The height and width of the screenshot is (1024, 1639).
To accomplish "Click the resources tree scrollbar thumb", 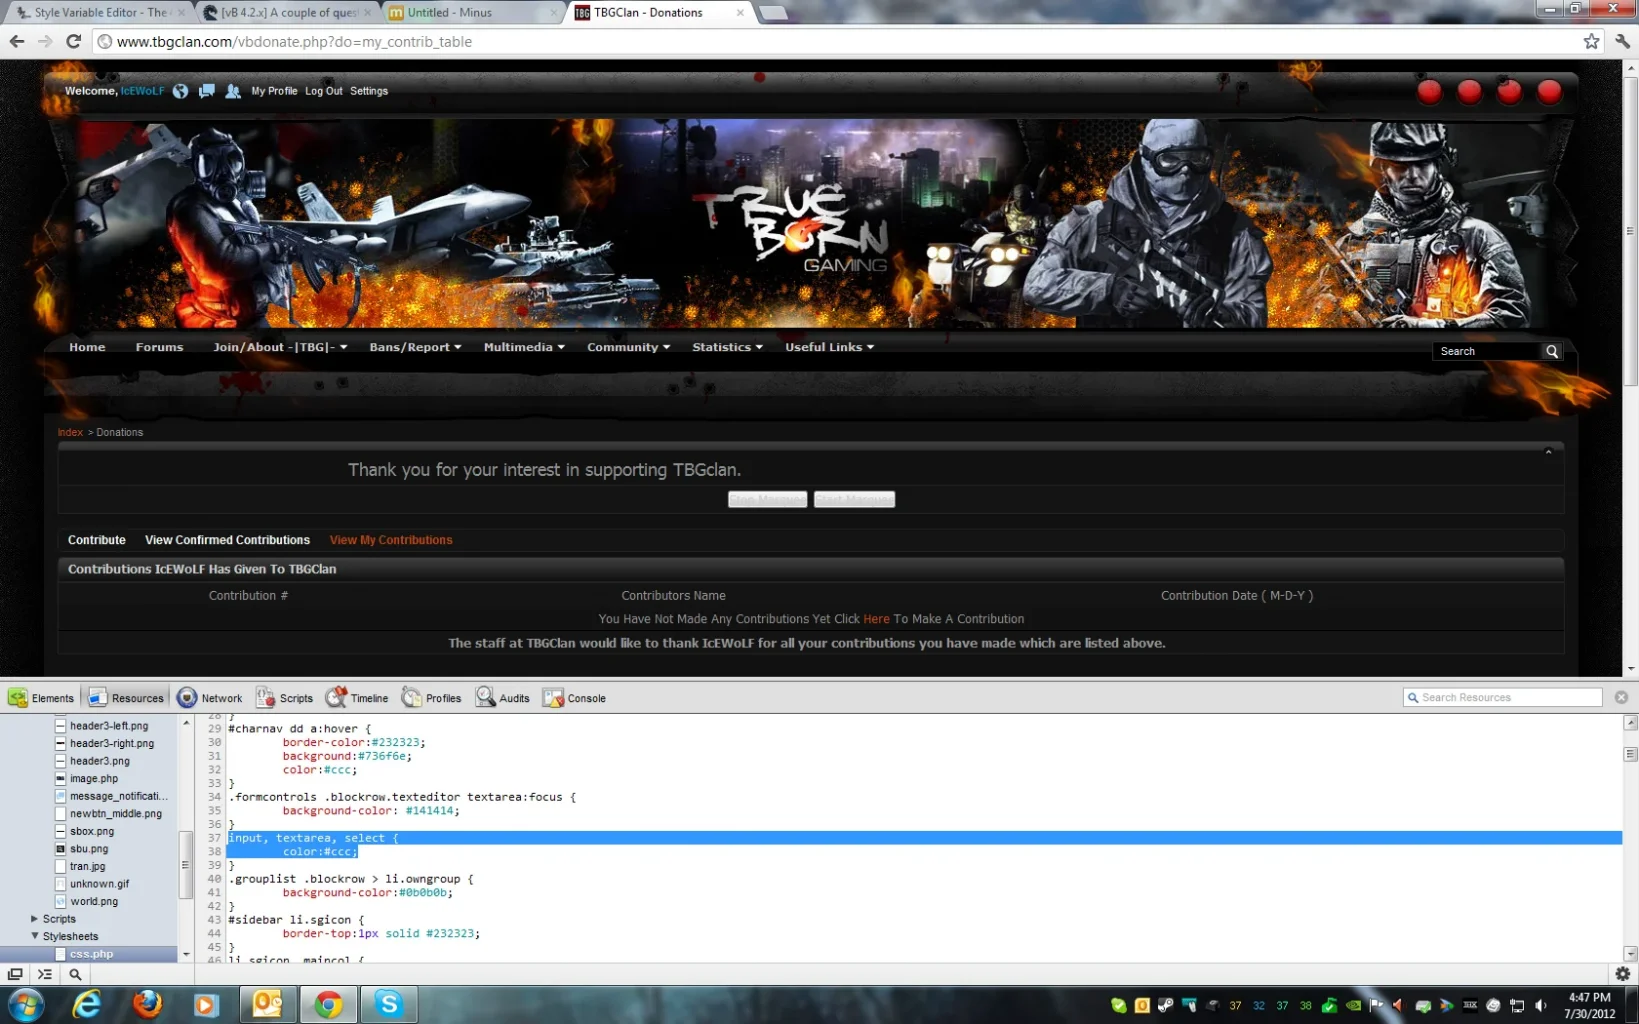I will 185,864.
